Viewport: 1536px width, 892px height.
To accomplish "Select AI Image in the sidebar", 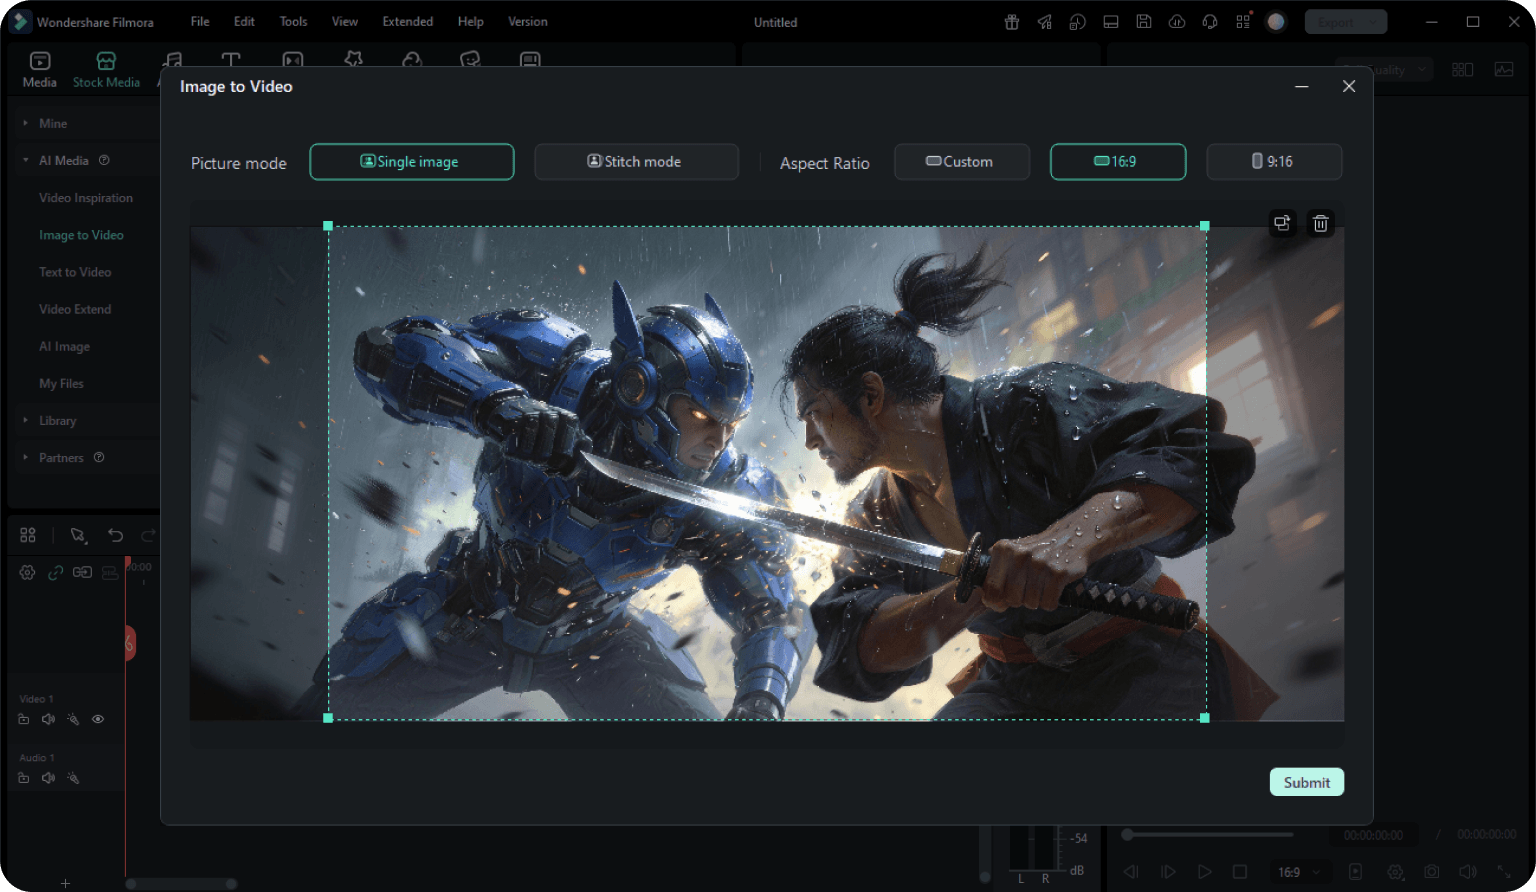I will [64, 346].
